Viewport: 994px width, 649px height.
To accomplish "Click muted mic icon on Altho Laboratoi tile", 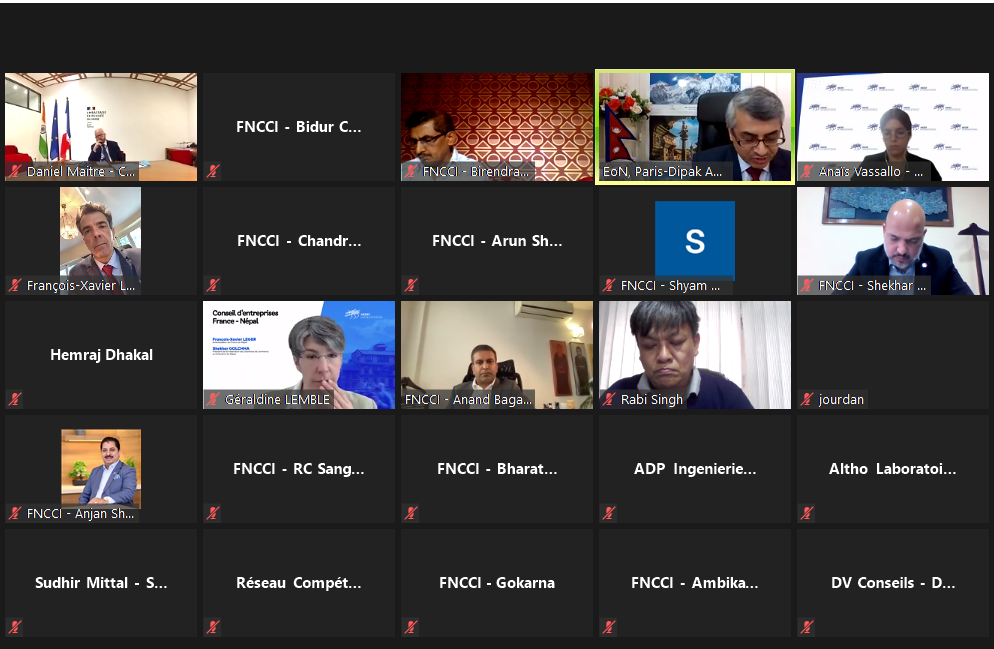I will coord(807,514).
